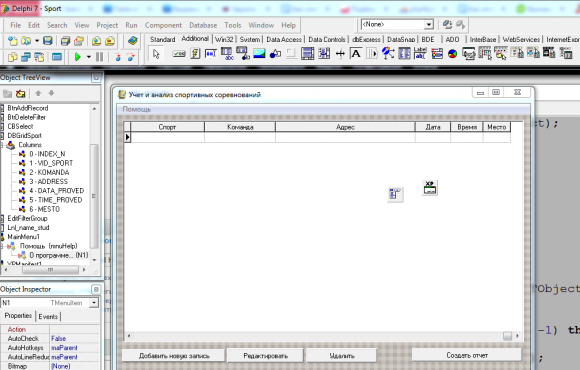Click the Save disk icon in toolbar
This screenshot has height=370, width=580.
(48, 41)
